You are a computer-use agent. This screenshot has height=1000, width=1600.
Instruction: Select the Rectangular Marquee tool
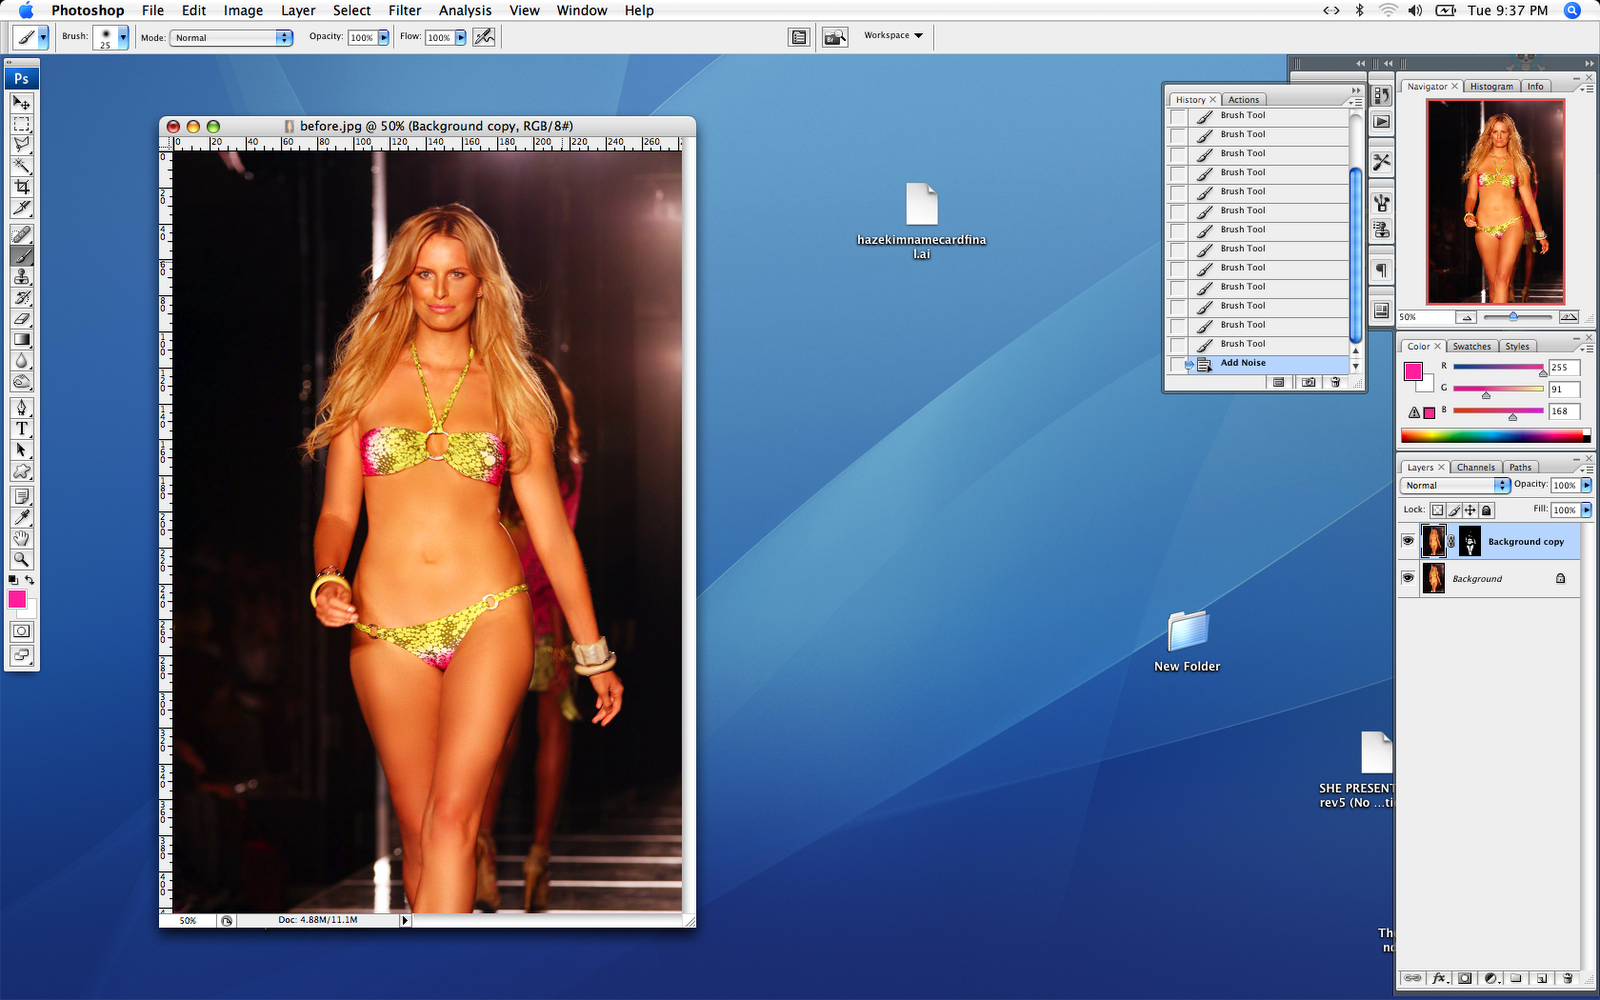21,124
